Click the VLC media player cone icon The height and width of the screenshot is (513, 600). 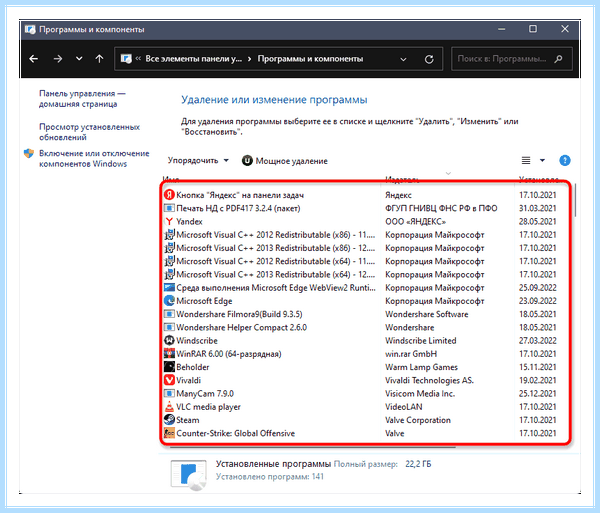pyautogui.click(x=169, y=407)
